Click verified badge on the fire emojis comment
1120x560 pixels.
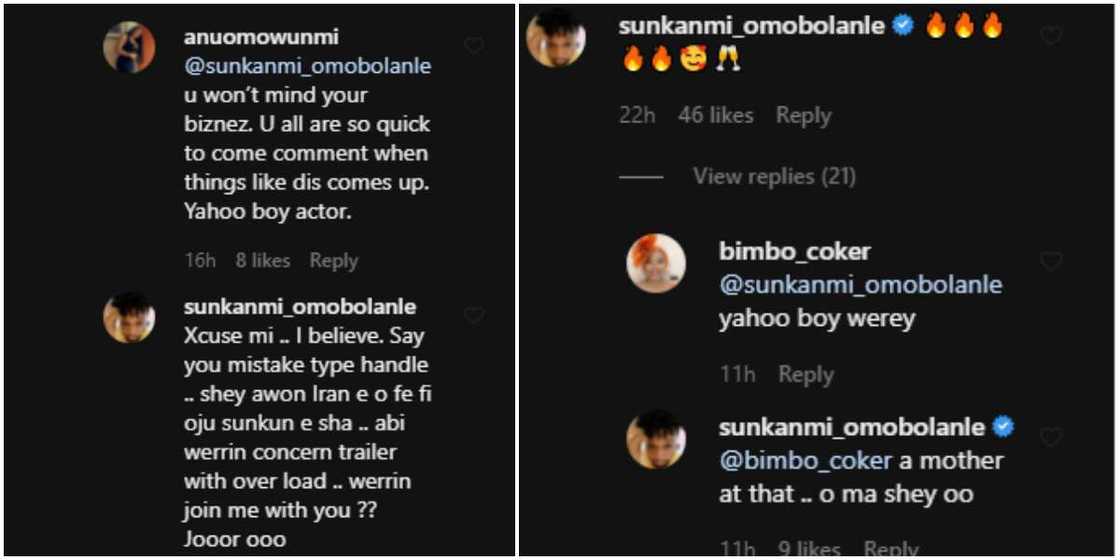(x=903, y=27)
